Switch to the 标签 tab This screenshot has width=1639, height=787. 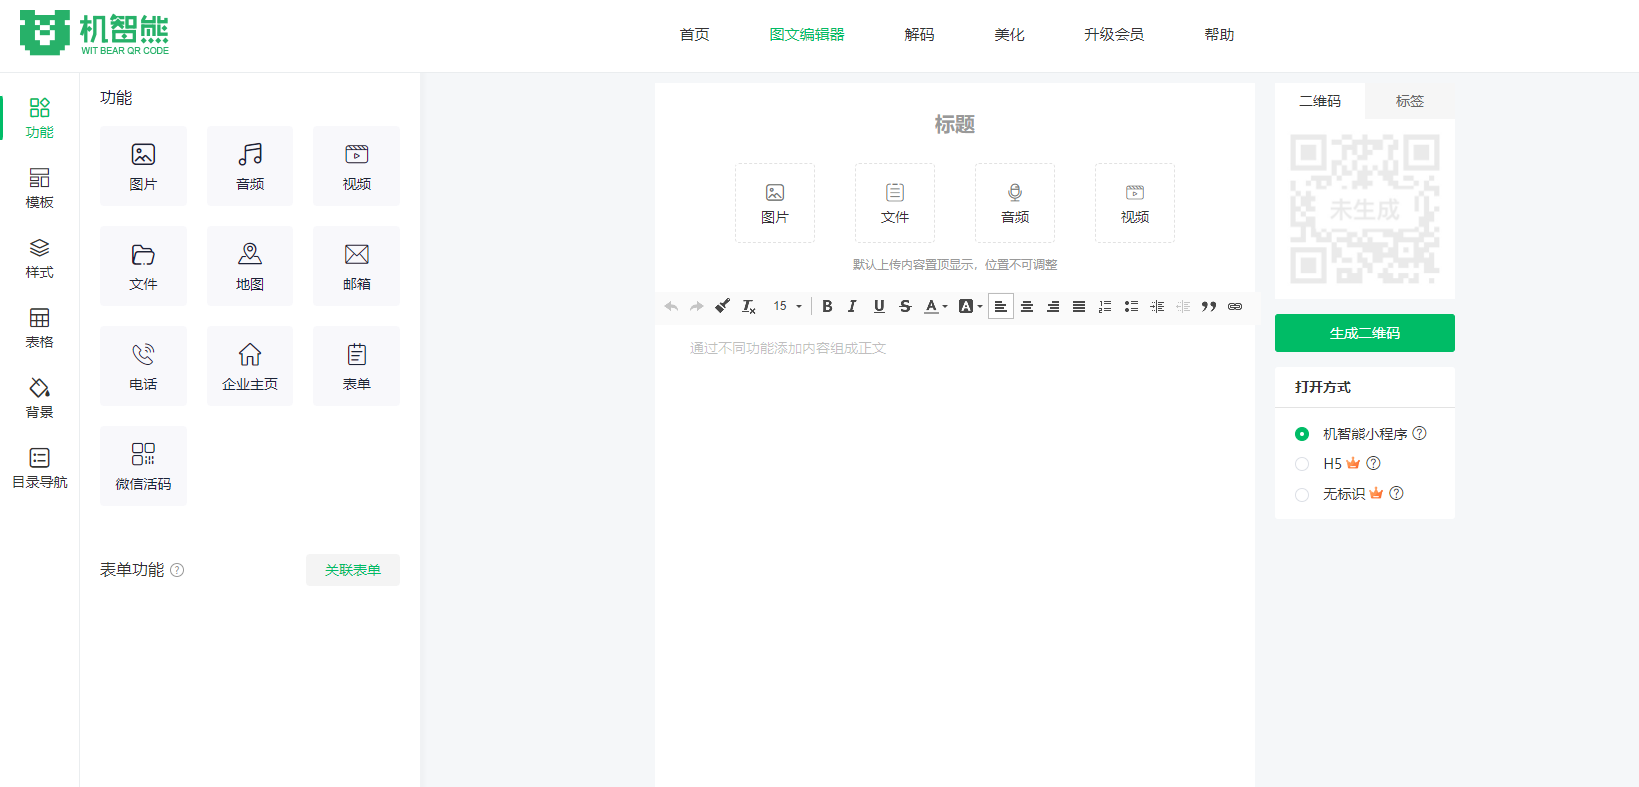(1409, 101)
